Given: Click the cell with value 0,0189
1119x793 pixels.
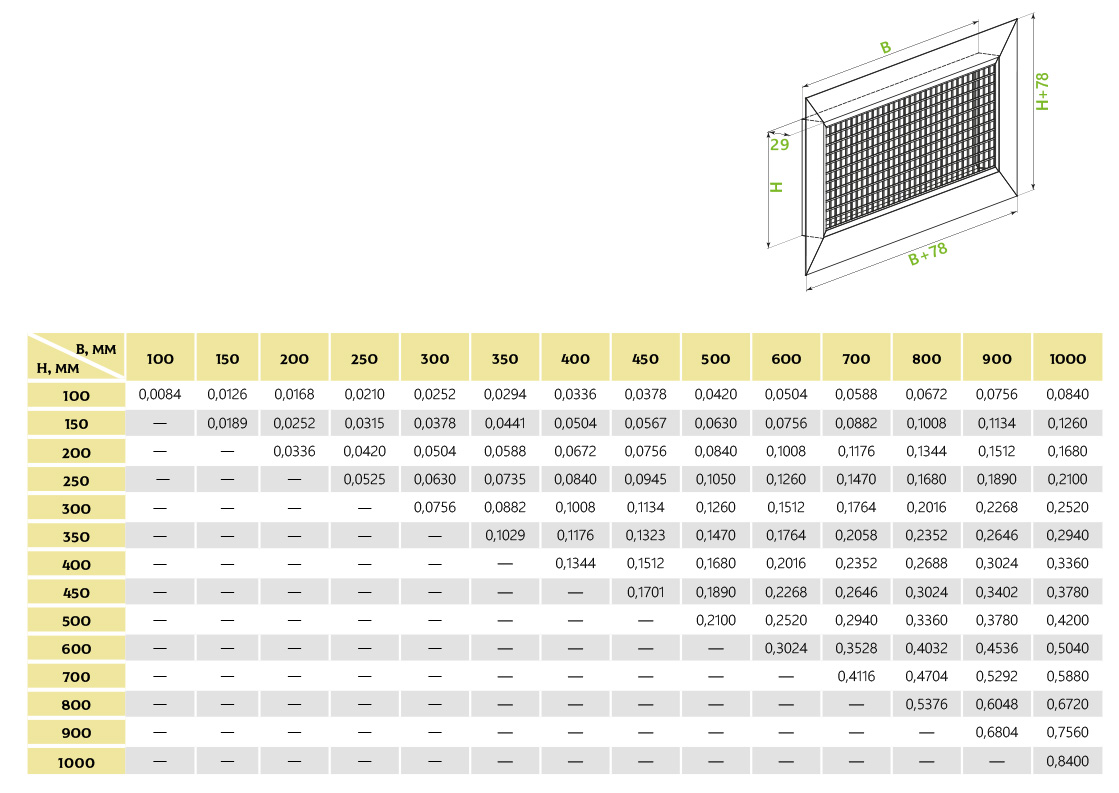Looking at the screenshot, I should click(x=227, y=423).
